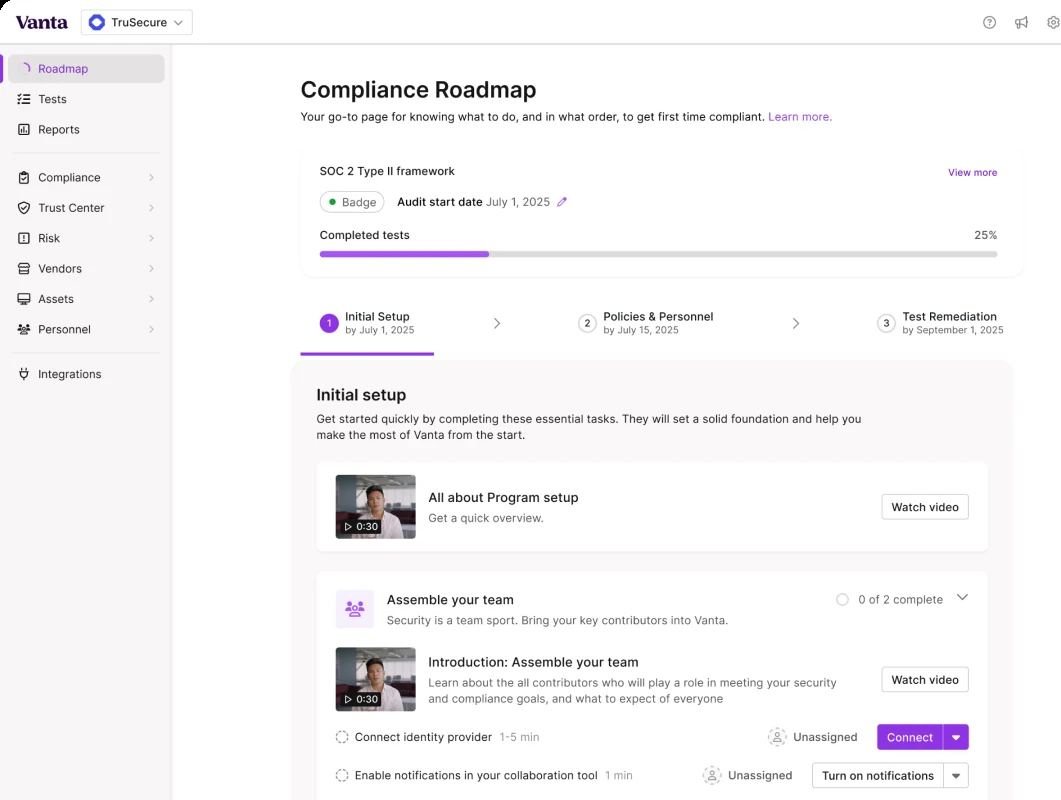The height and width of the screenshot is (800, 1061).
Task: Click Unassigned avatar for Connect identity provider
Action: (x=777, y=736)
